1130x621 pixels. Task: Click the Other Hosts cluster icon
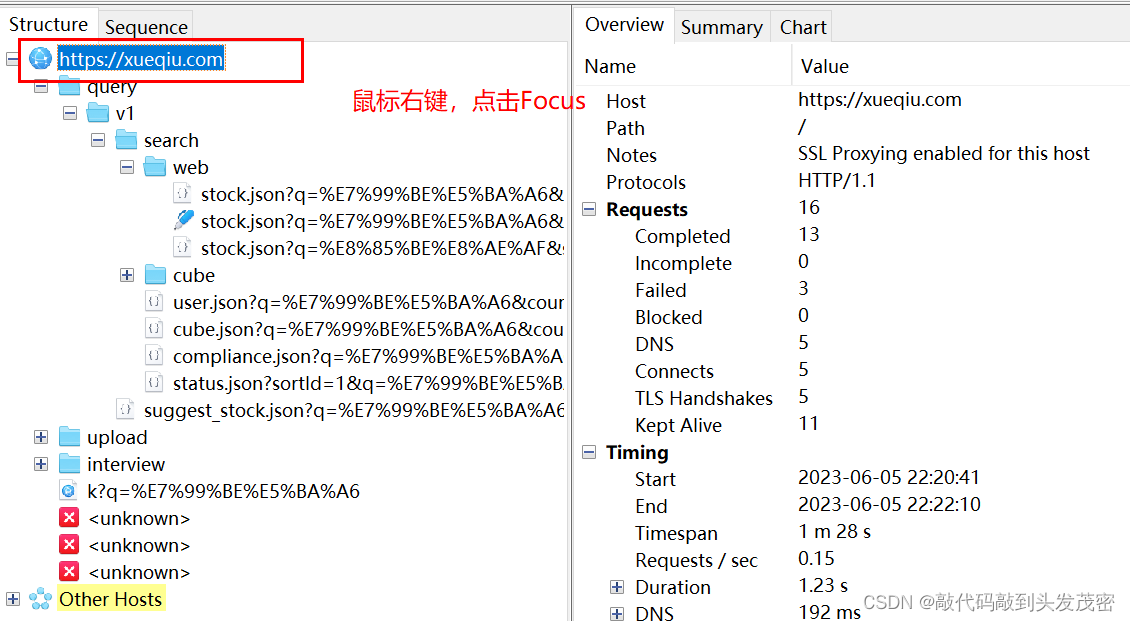(40, 599)
